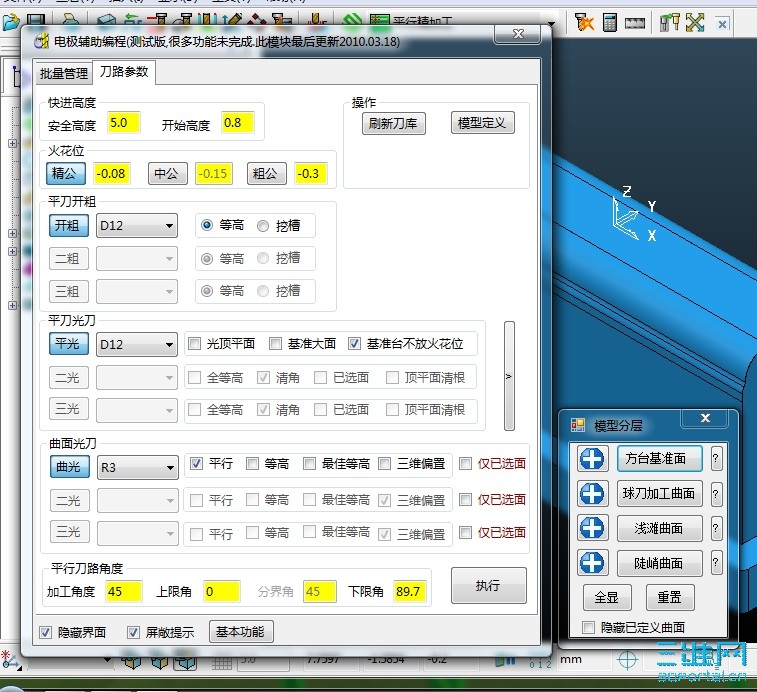Select the 等高 radio in the 开粗 row
The image size is (757, 692).
[207, 225]
